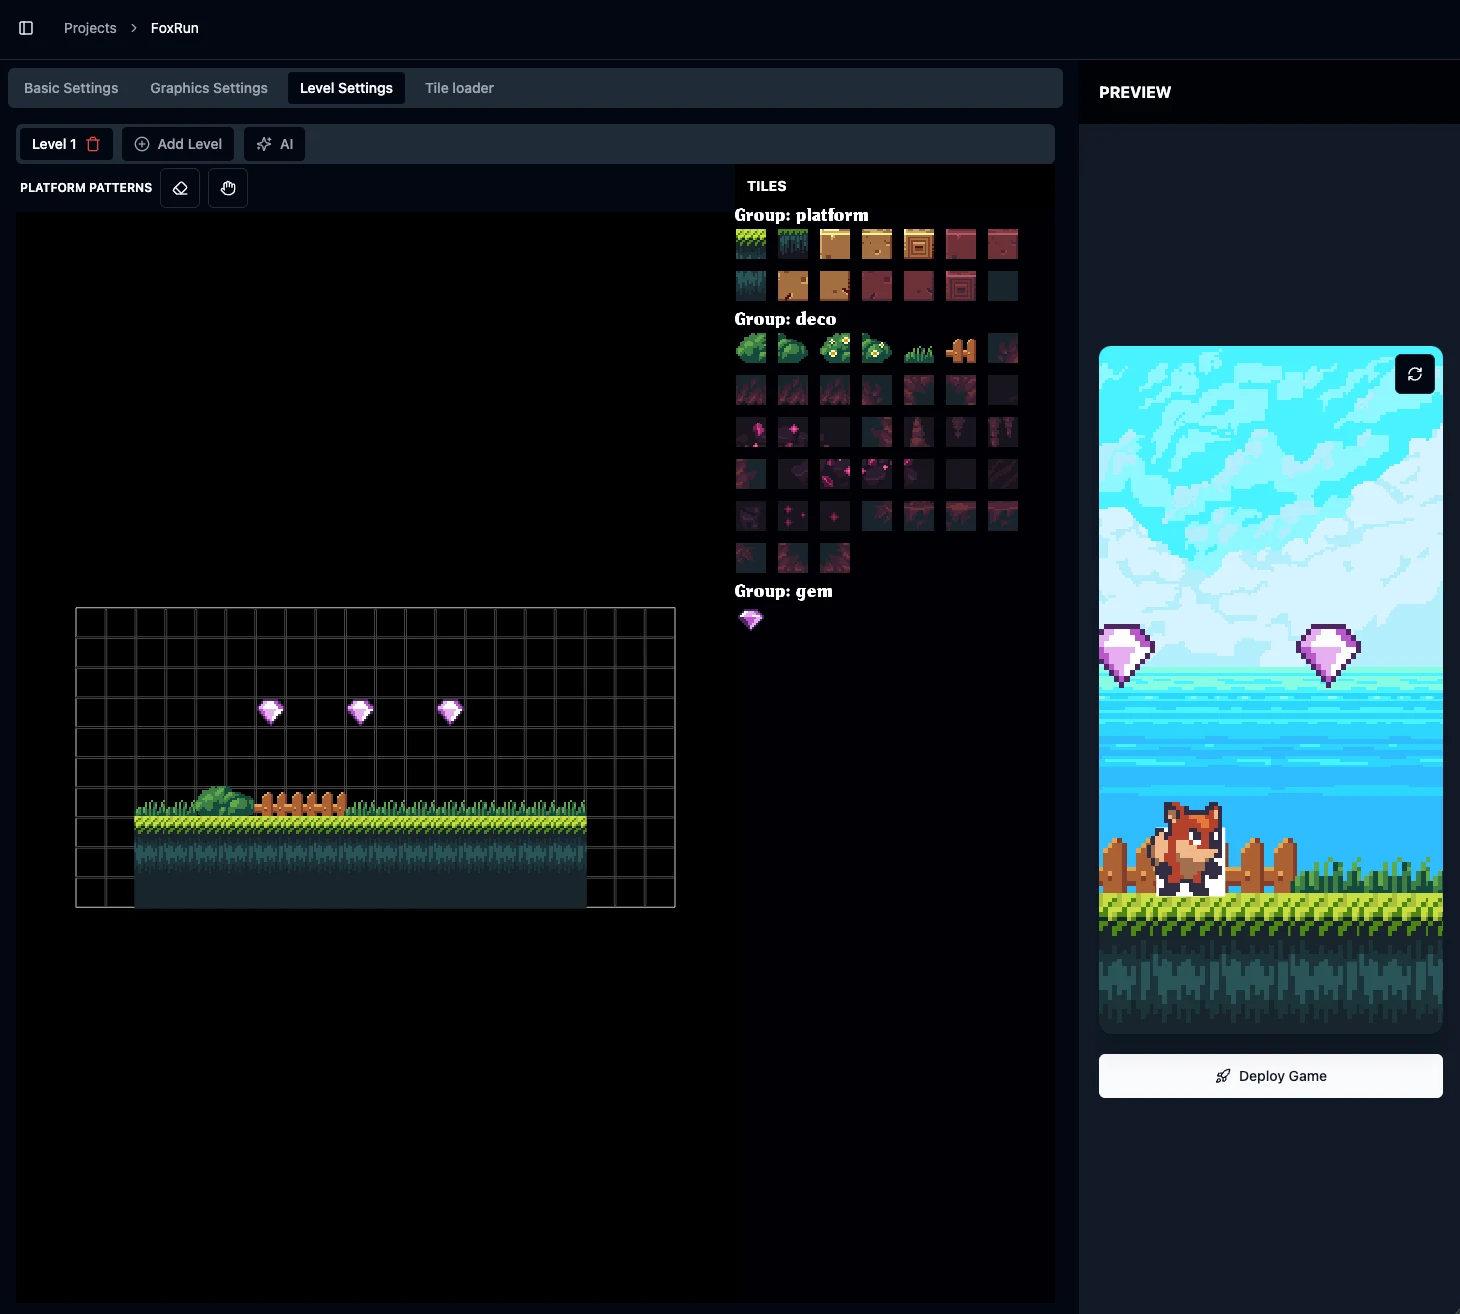Click the FoxRun breadcrumb
The height and width of the screenshot is (1314, 1460).
pos(175,28)
